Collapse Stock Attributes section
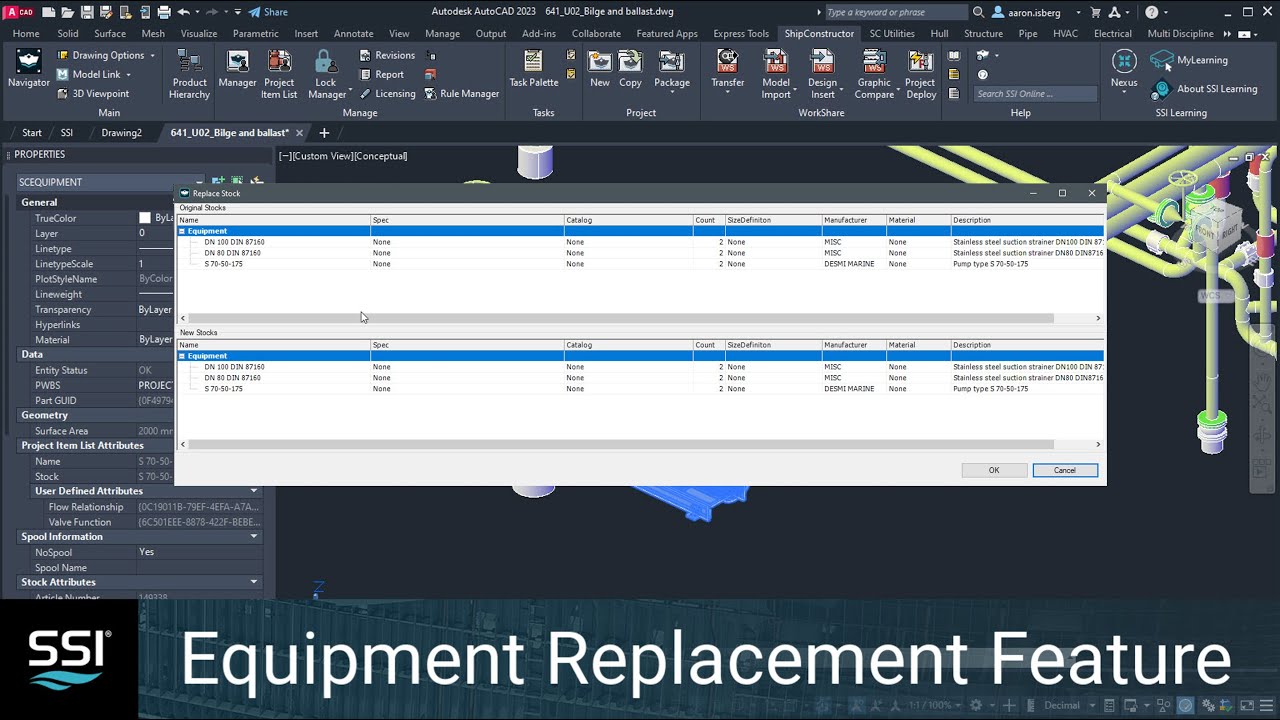1280x720 pixels. [254, 582]
